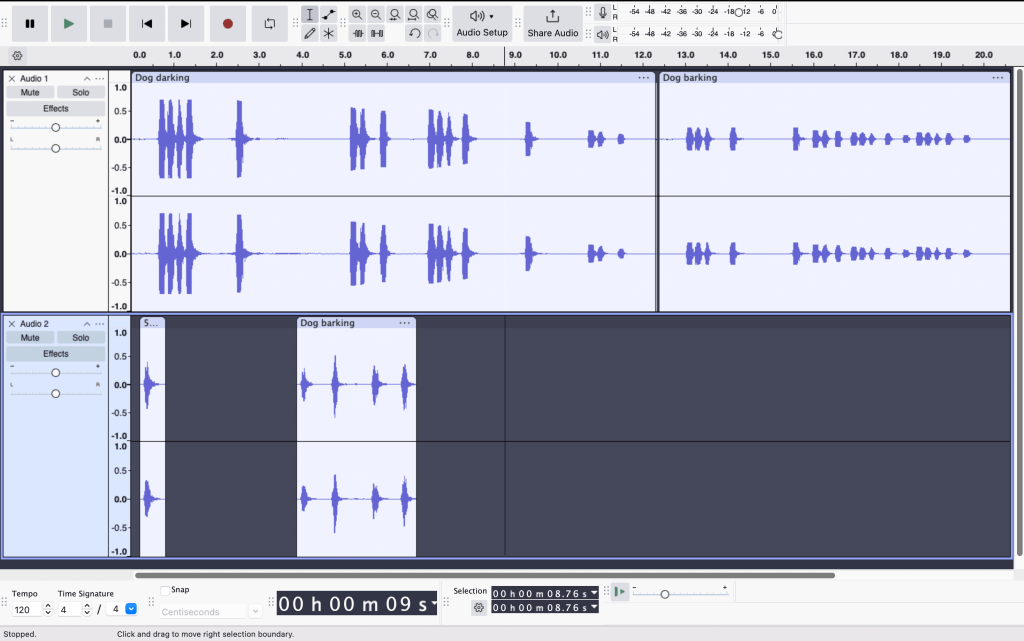1024x641 pixels.
Task: Click the Undo arrow icon
Action: click(414, 33)
